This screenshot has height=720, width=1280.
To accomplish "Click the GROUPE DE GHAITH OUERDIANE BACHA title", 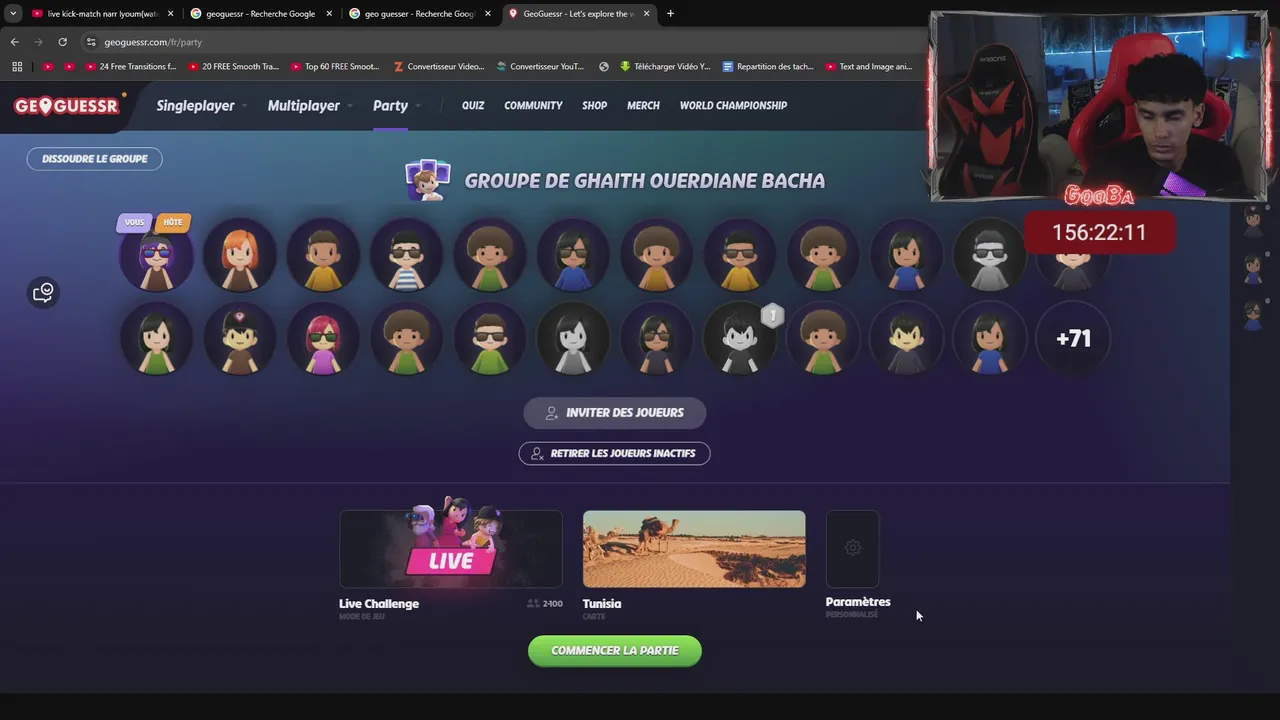I will click(x=645, y=181).
